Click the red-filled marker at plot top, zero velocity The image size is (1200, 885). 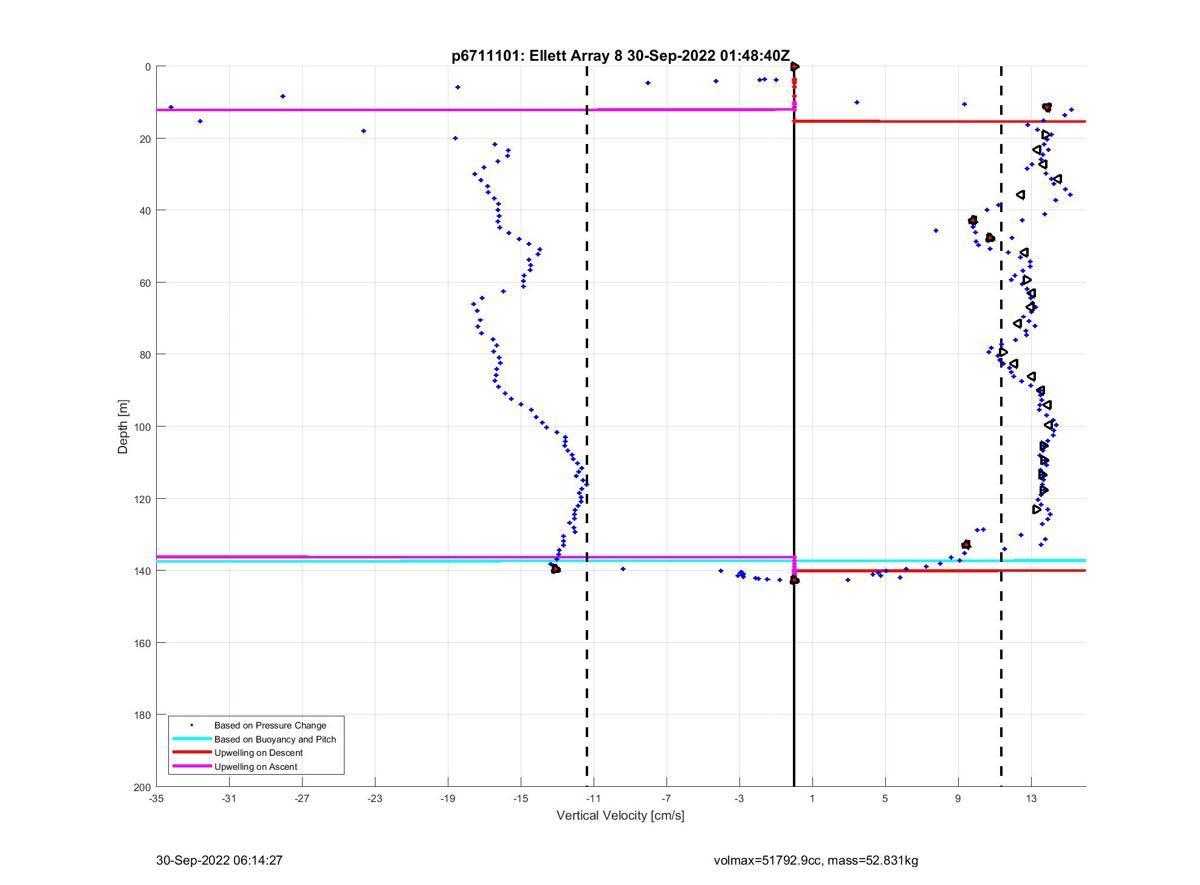tap(795, 67)
